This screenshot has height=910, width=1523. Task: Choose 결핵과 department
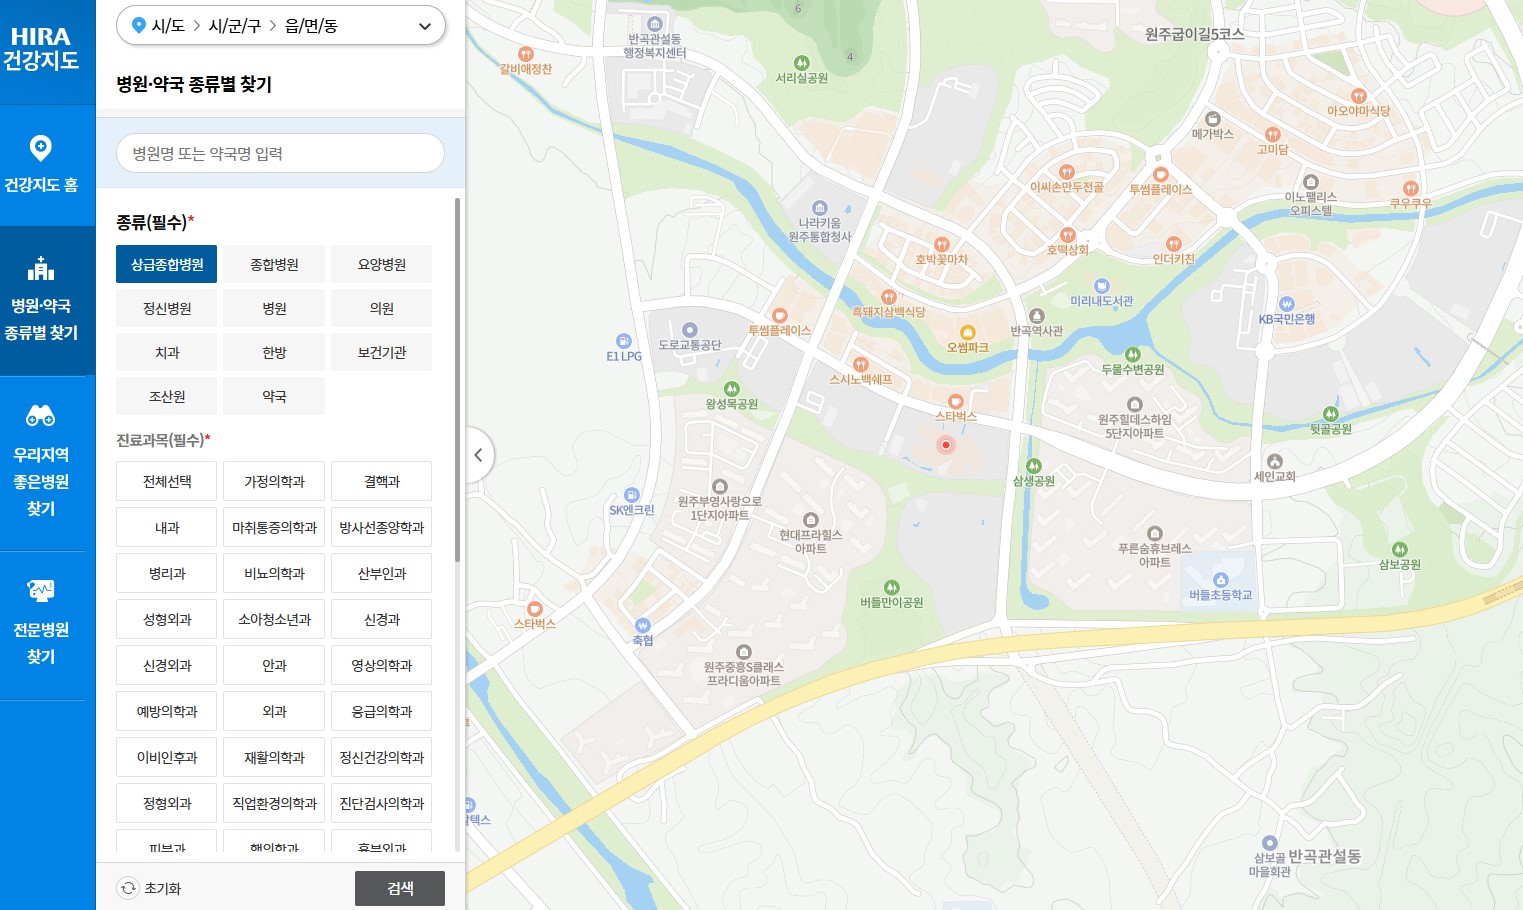coord(381,481)
